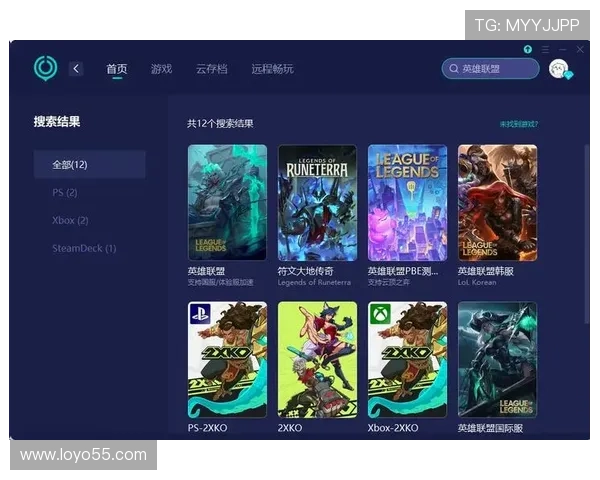Viewport: 600px width, 480px height.
Task: Open the 英雄联盟国际服 game cover
Action: (x=497, y=359)
